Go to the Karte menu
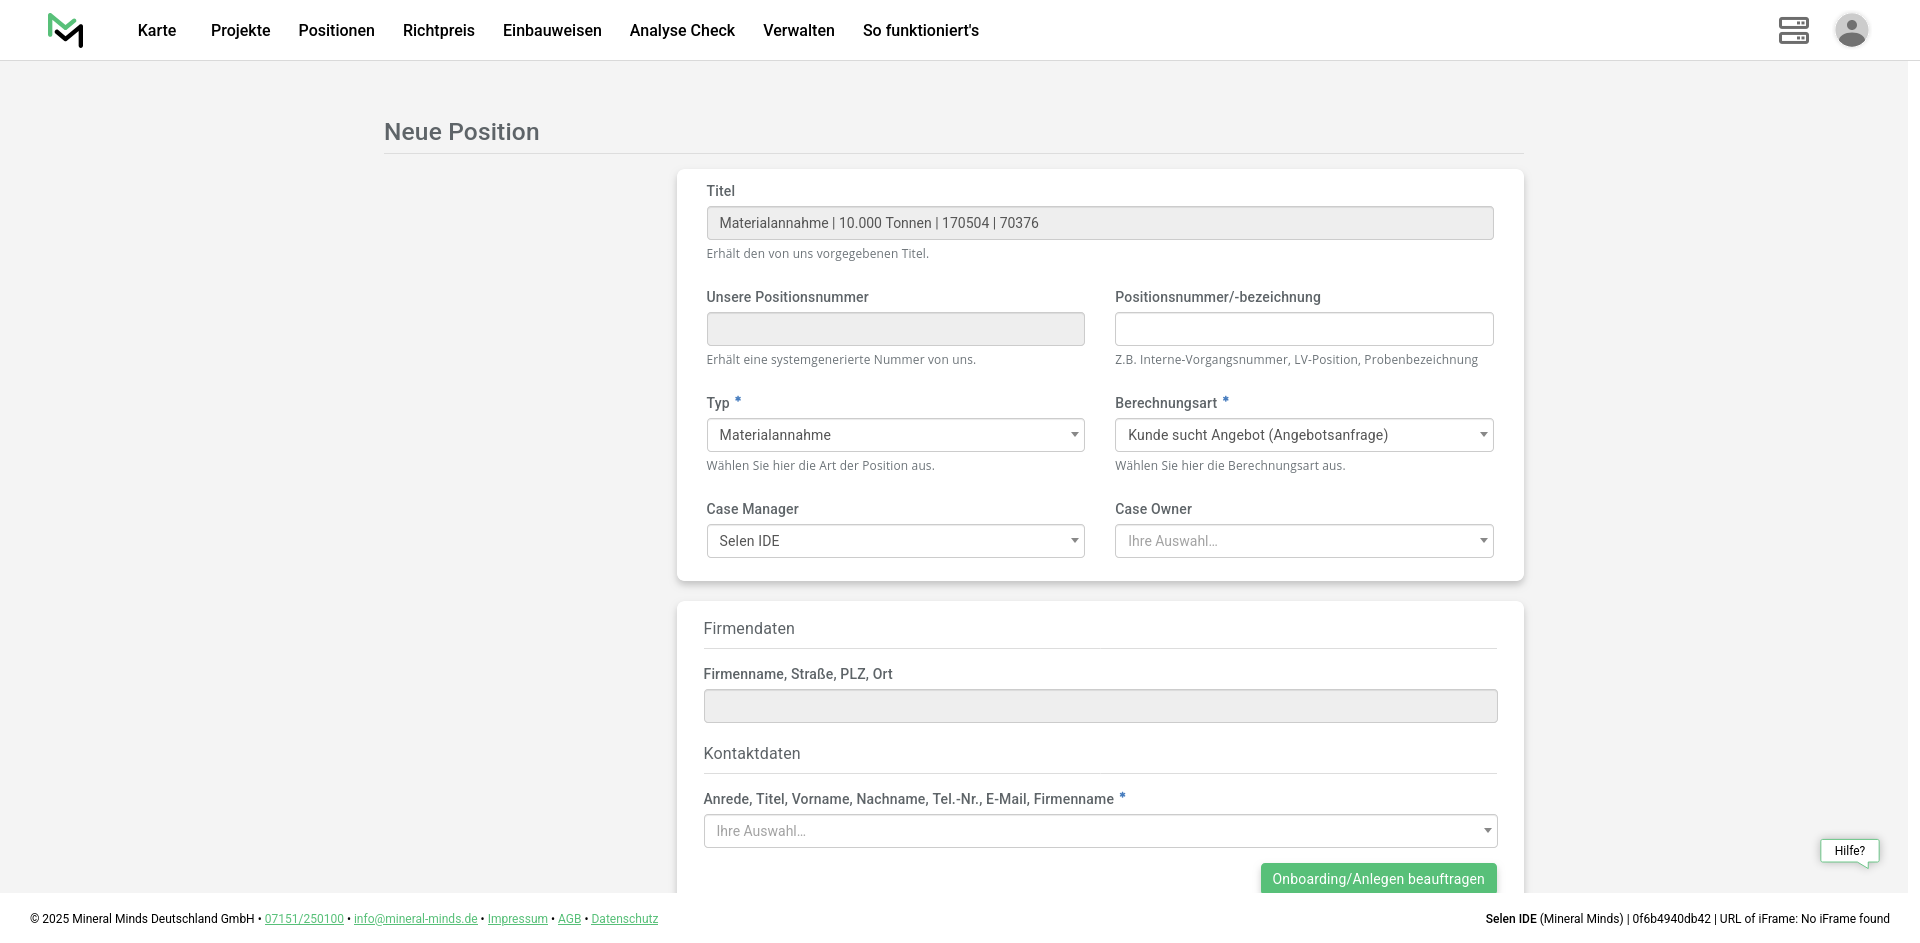1920x943 pixels. 157,31
